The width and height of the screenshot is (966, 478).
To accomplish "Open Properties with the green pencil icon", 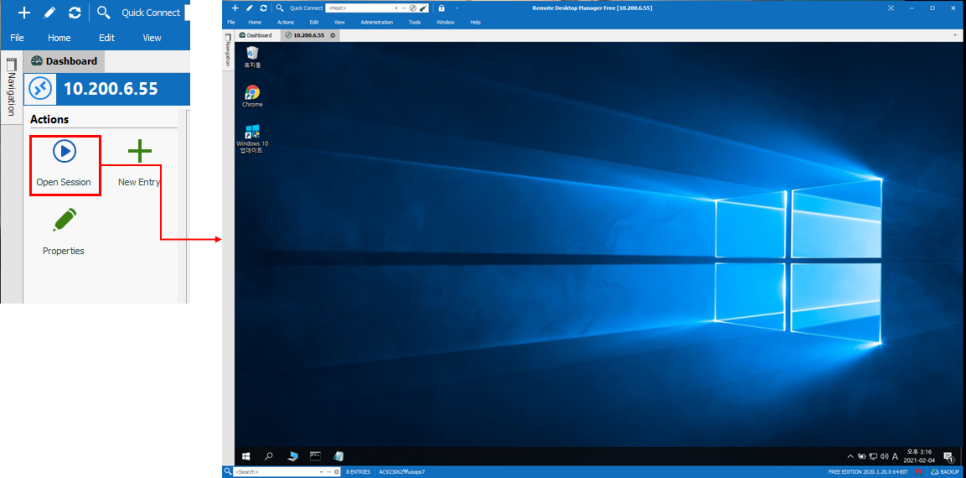I will coord(64,220).
